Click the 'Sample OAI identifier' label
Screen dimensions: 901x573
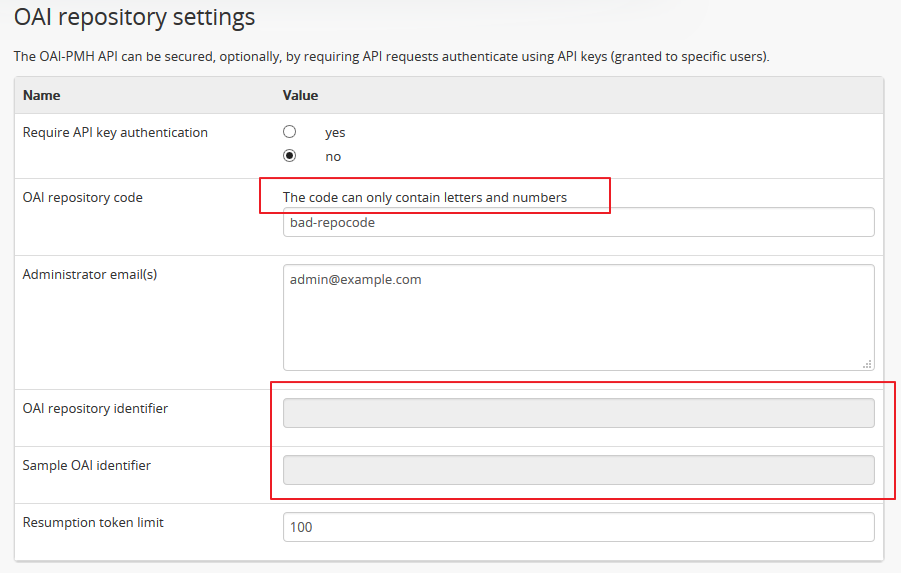pyautogui.click(x=87, y=465)
